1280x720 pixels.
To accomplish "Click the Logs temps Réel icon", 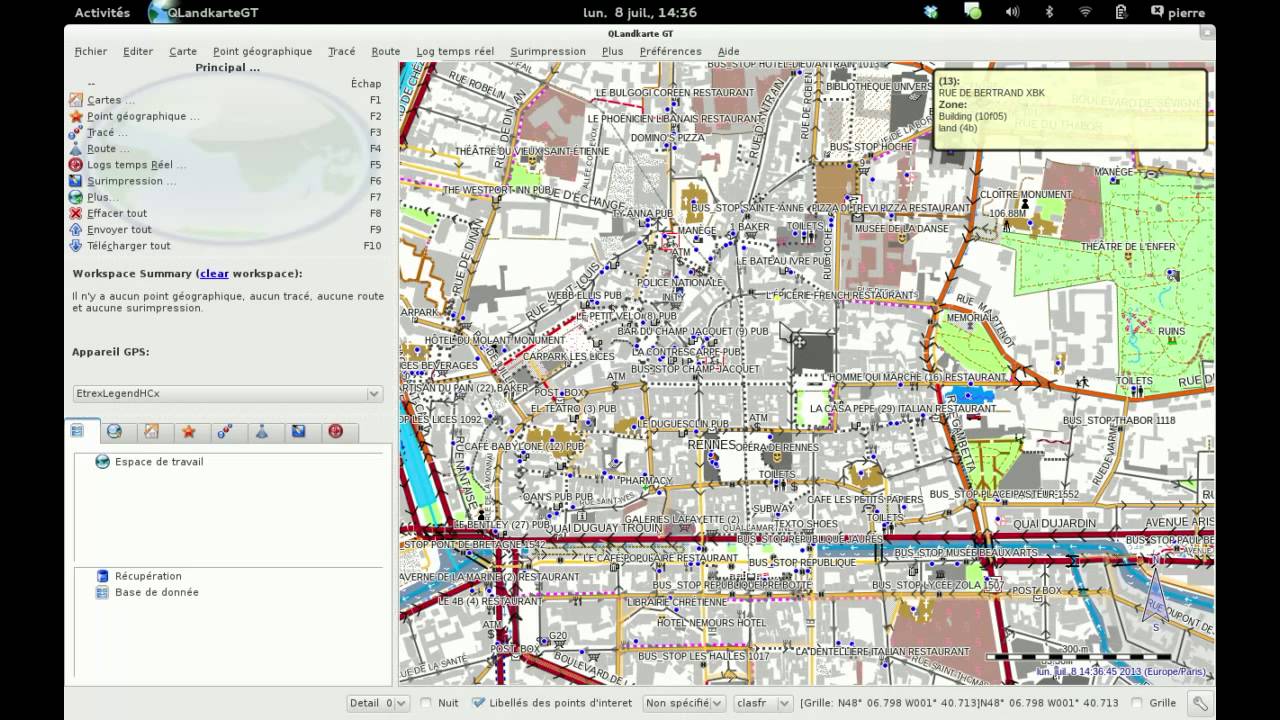I will click(76, 164).
